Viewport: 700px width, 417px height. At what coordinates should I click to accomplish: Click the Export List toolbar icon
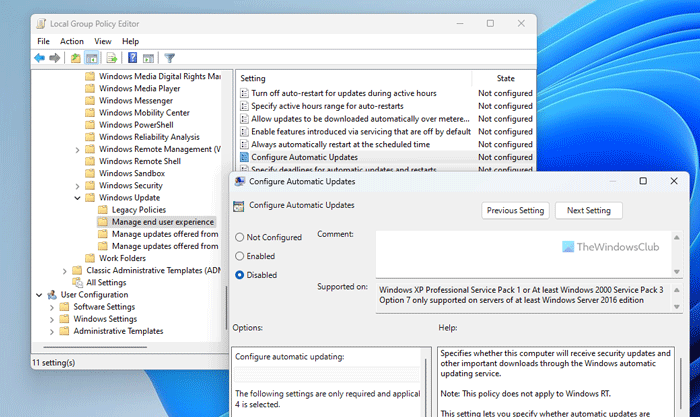pos(113,58)
